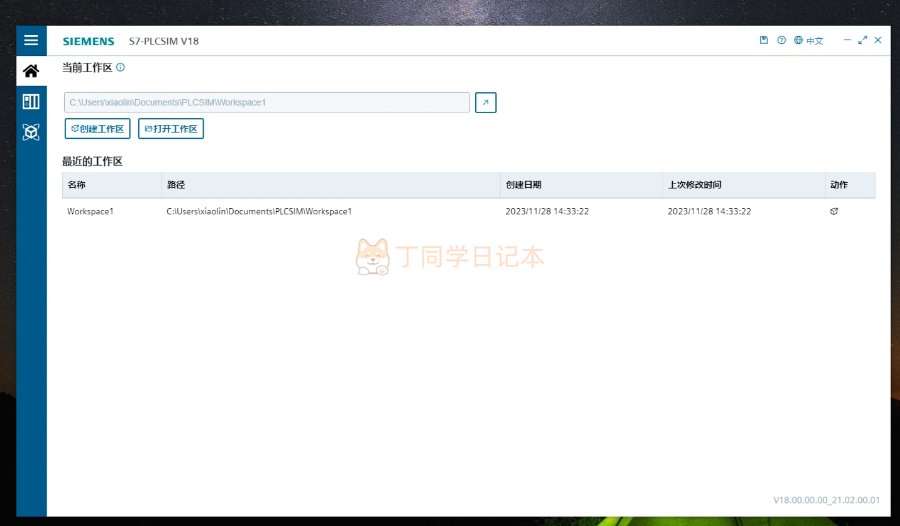Click the action icon for Workspace1 row

click(834, 211)
